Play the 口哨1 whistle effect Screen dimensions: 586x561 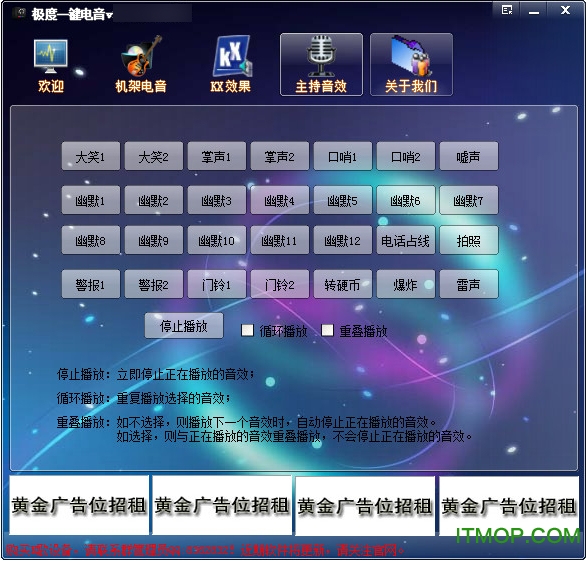click(343, 156)
